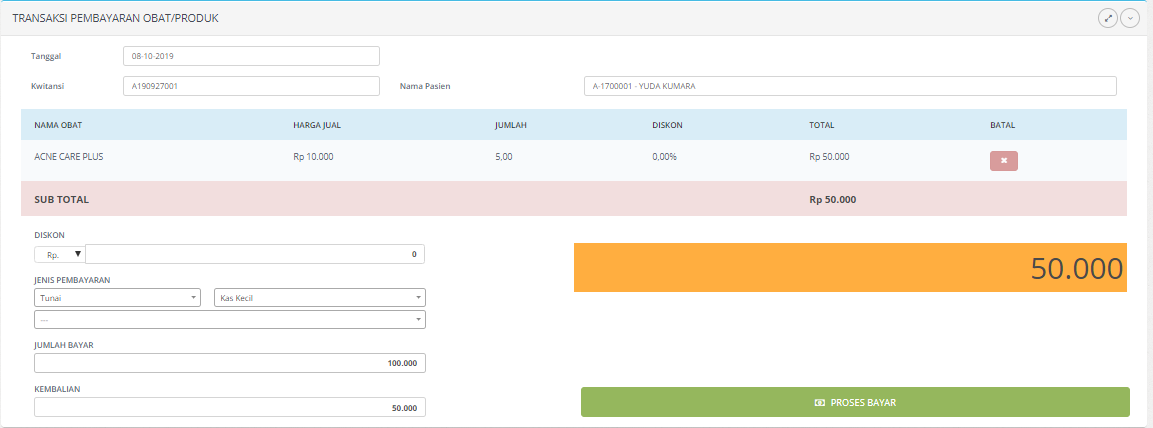The image size is (1153, 428).
Task: Click the Tanggal date field
Action: [x=251, y=56]
